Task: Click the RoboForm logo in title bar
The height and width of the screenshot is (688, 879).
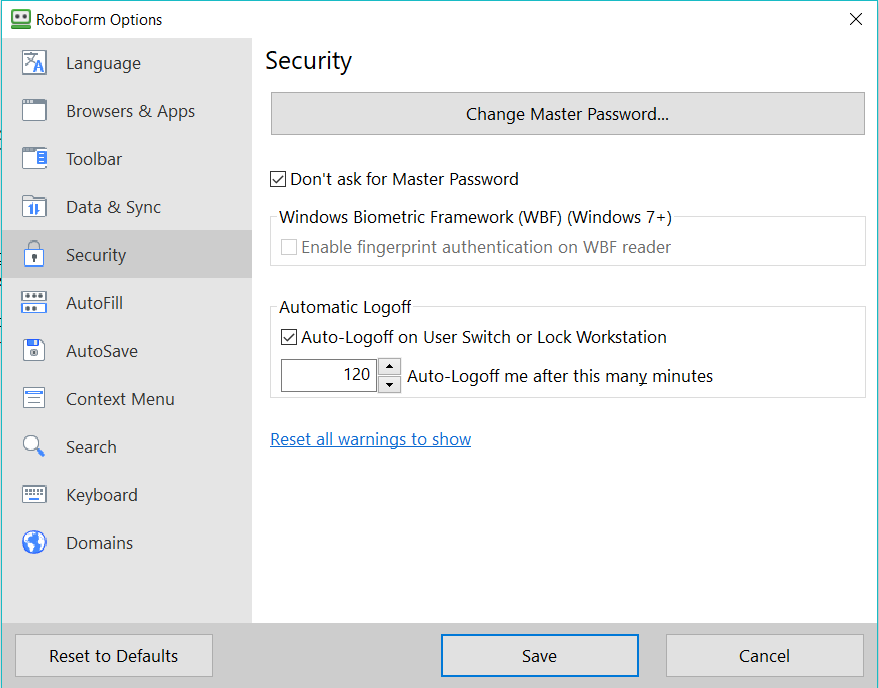Action: (x=21, y=19)
